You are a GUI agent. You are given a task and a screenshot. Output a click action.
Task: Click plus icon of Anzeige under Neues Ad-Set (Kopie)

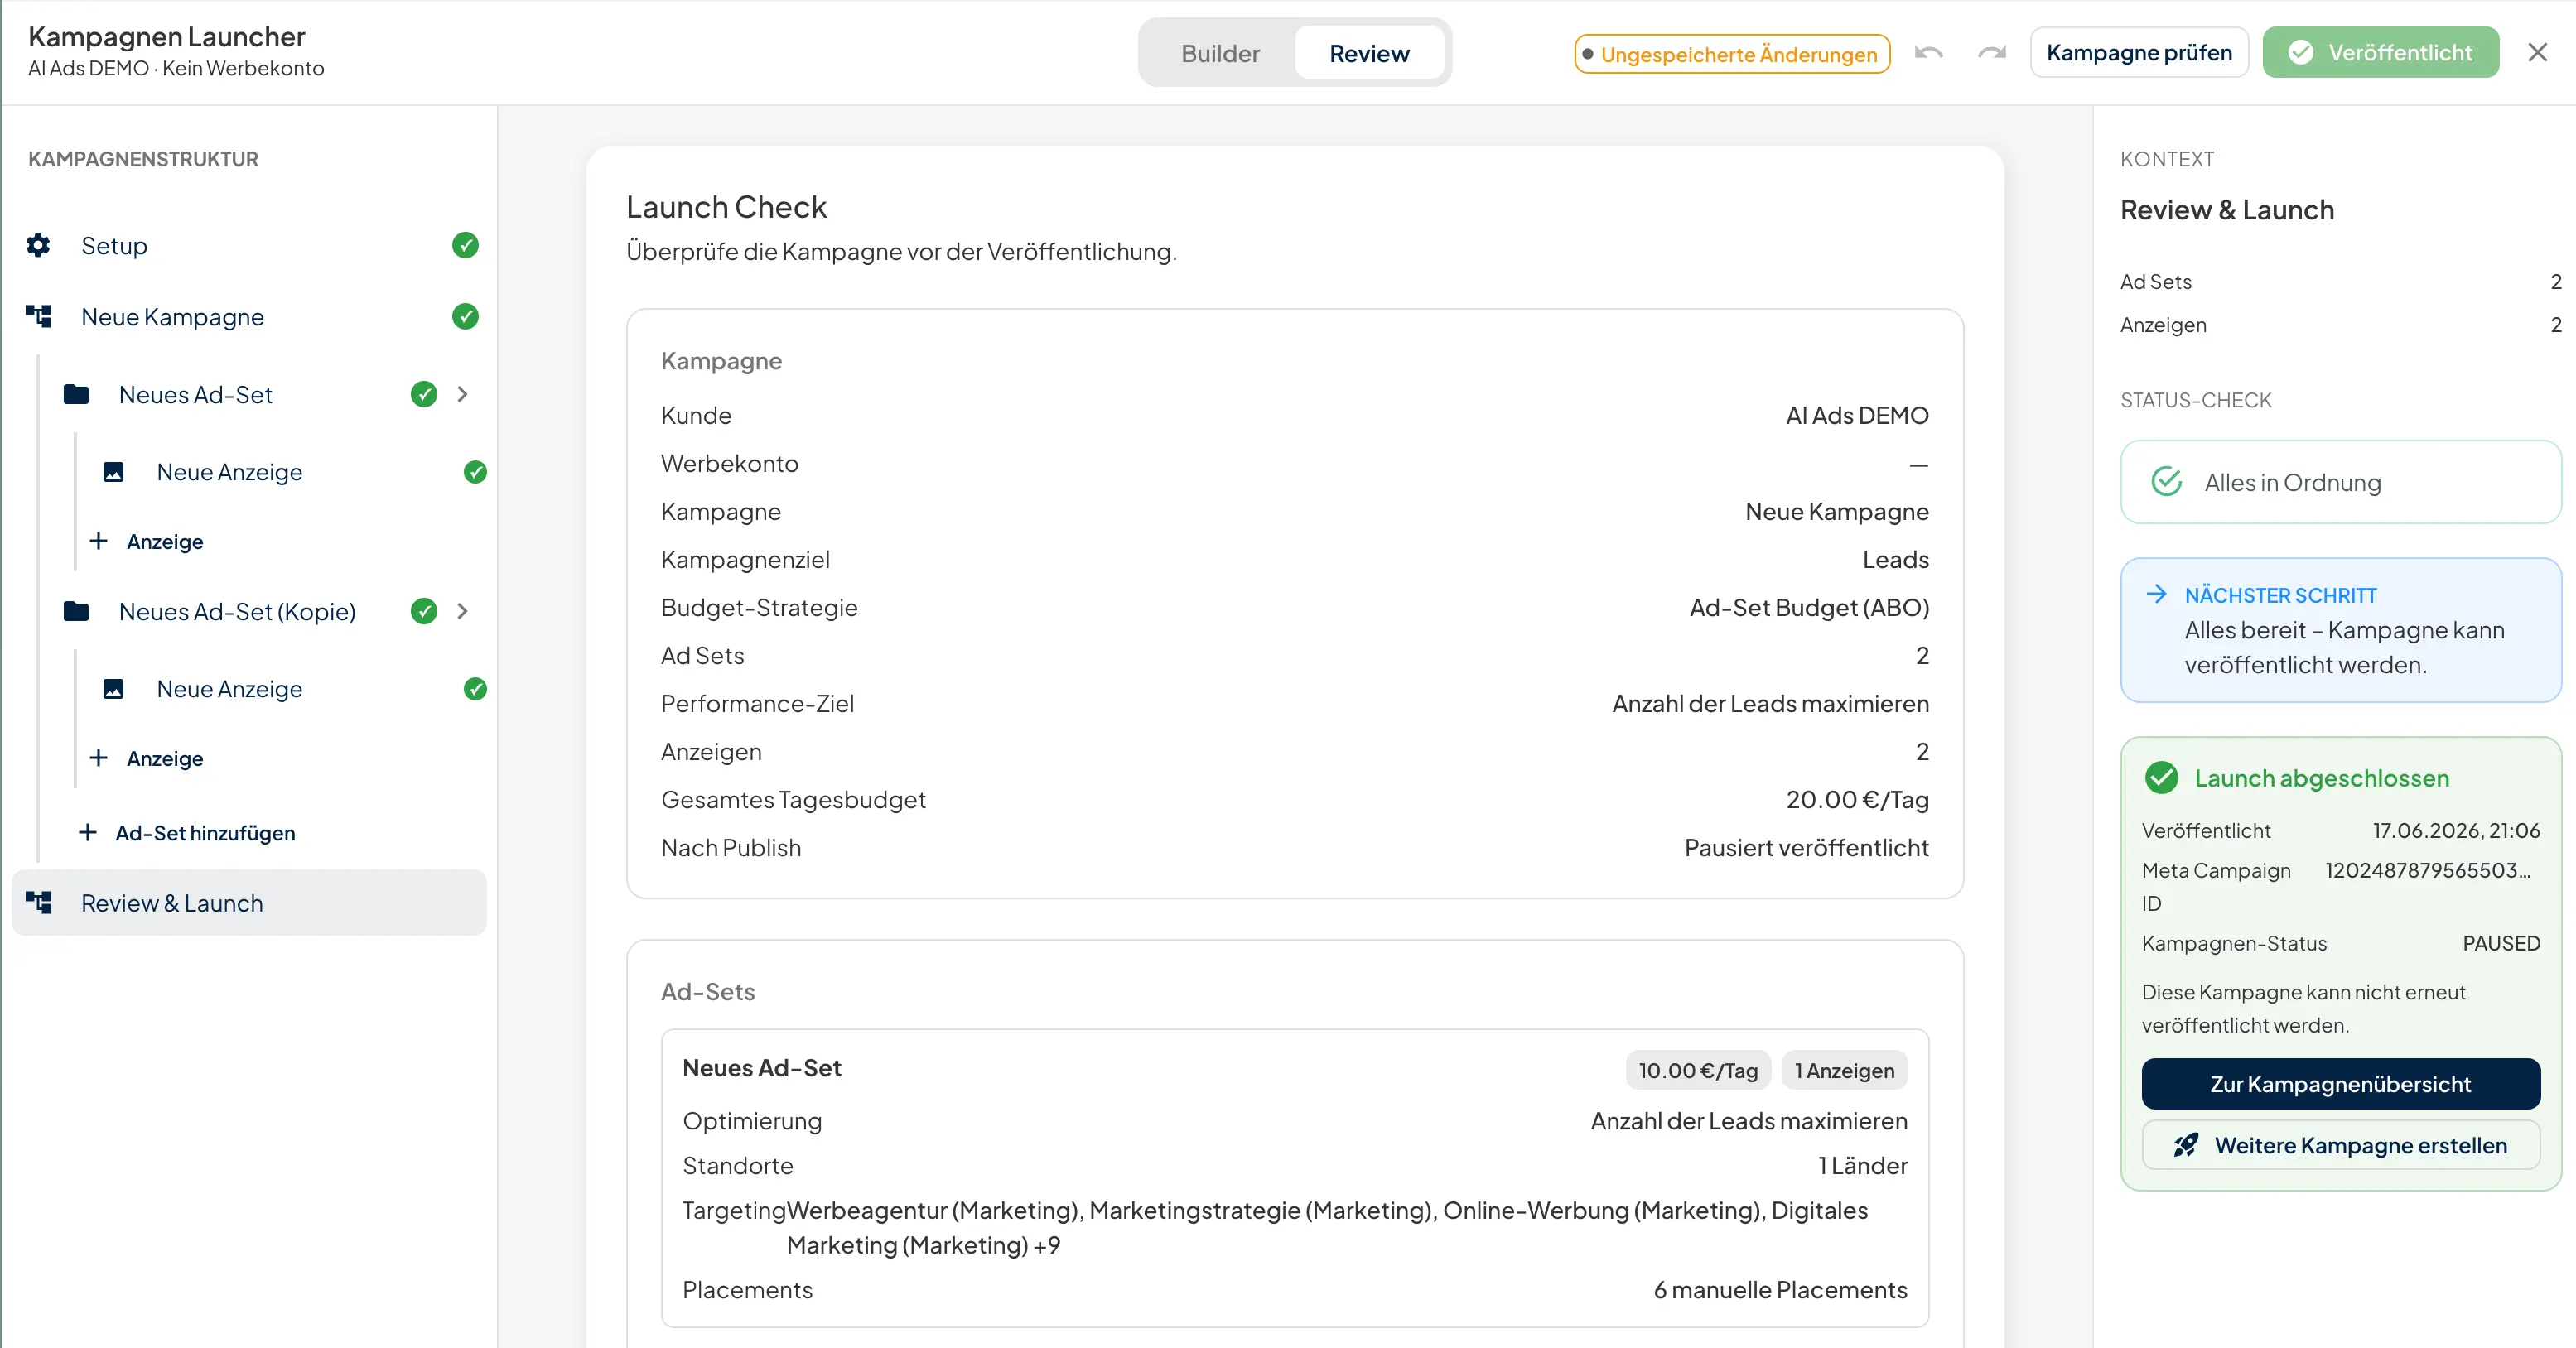[x=98, y=758]
